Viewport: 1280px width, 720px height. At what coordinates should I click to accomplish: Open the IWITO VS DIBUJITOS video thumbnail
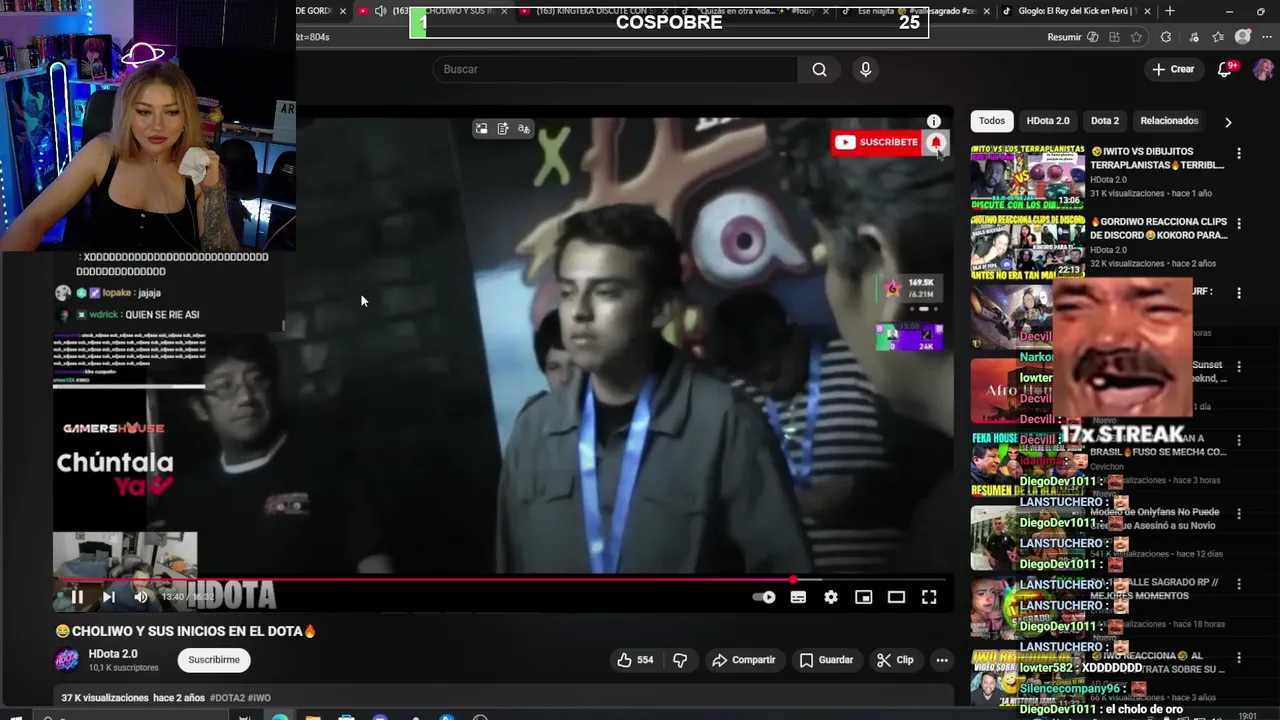pyautogui.click(x=1027, y=177)
